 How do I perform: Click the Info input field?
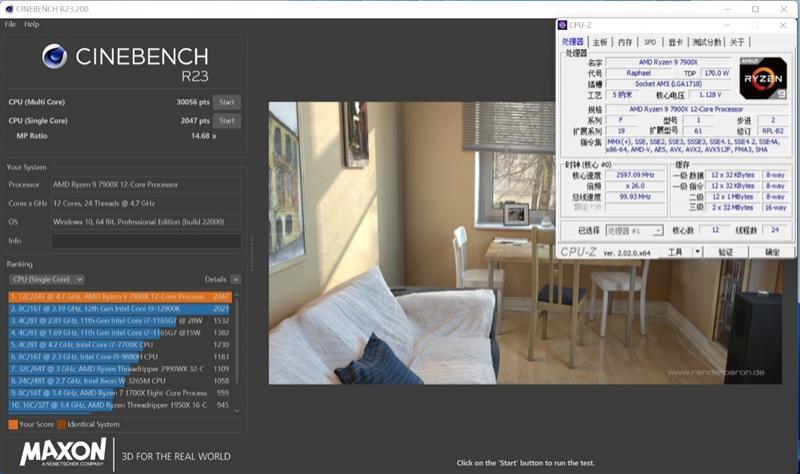tap(146, 241)
